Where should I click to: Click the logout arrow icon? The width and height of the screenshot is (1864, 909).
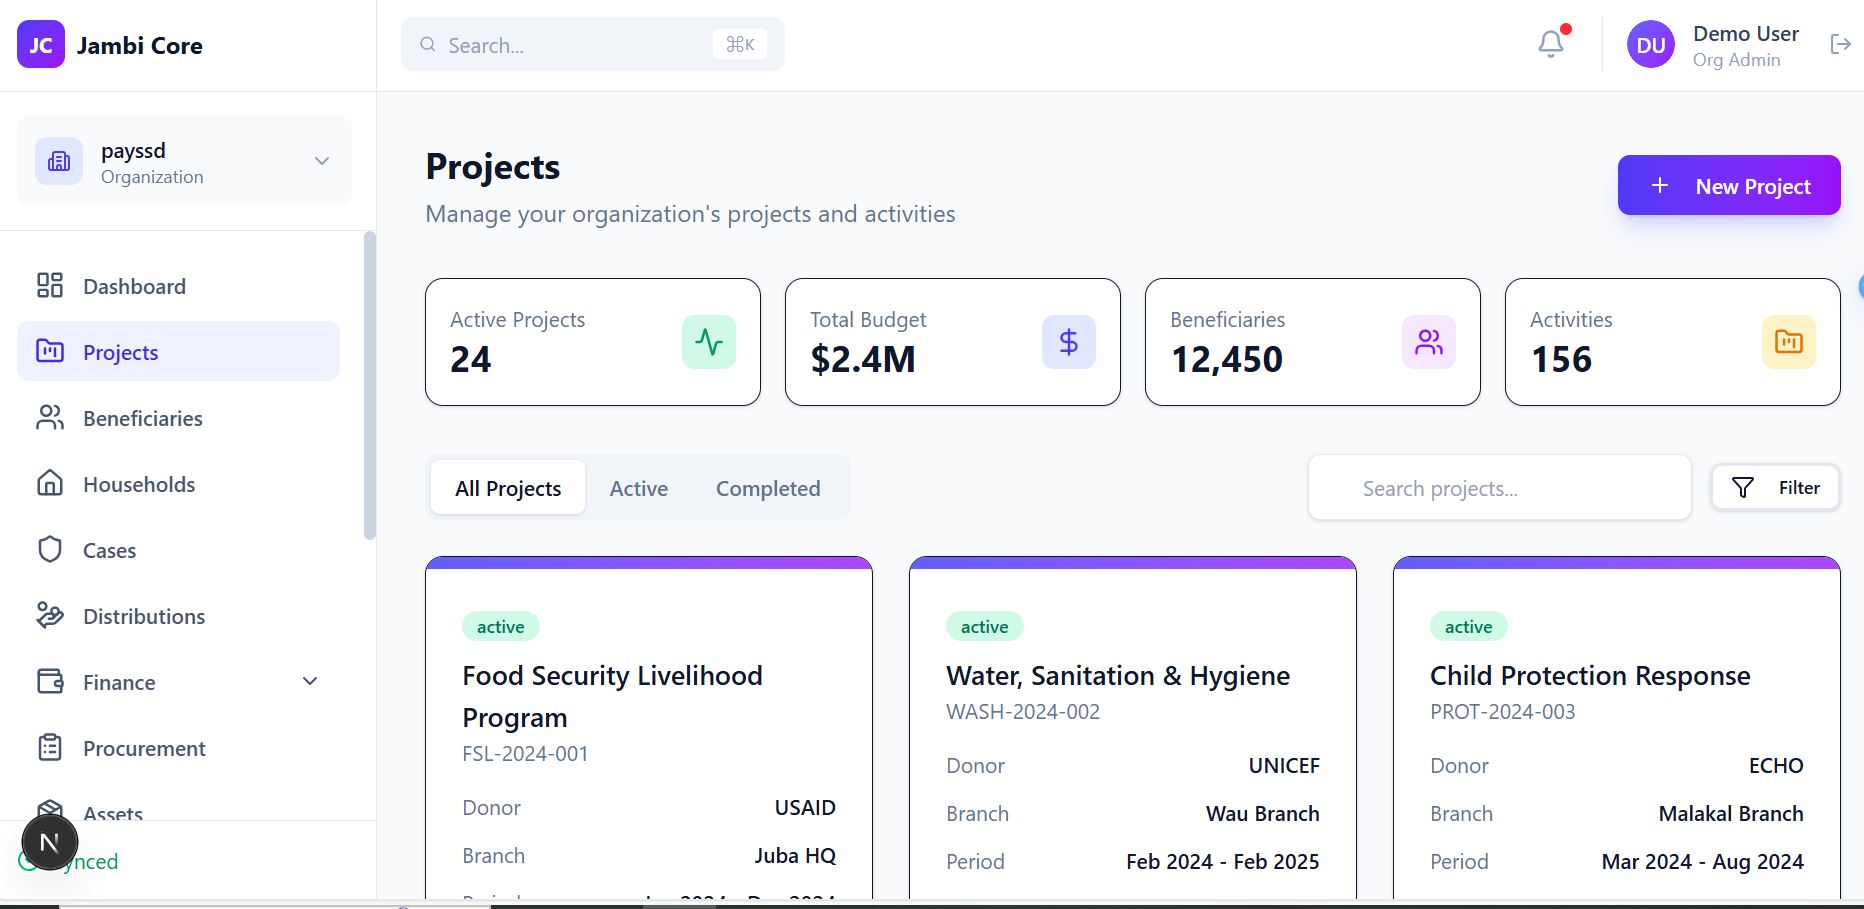tap(1840, 44)
